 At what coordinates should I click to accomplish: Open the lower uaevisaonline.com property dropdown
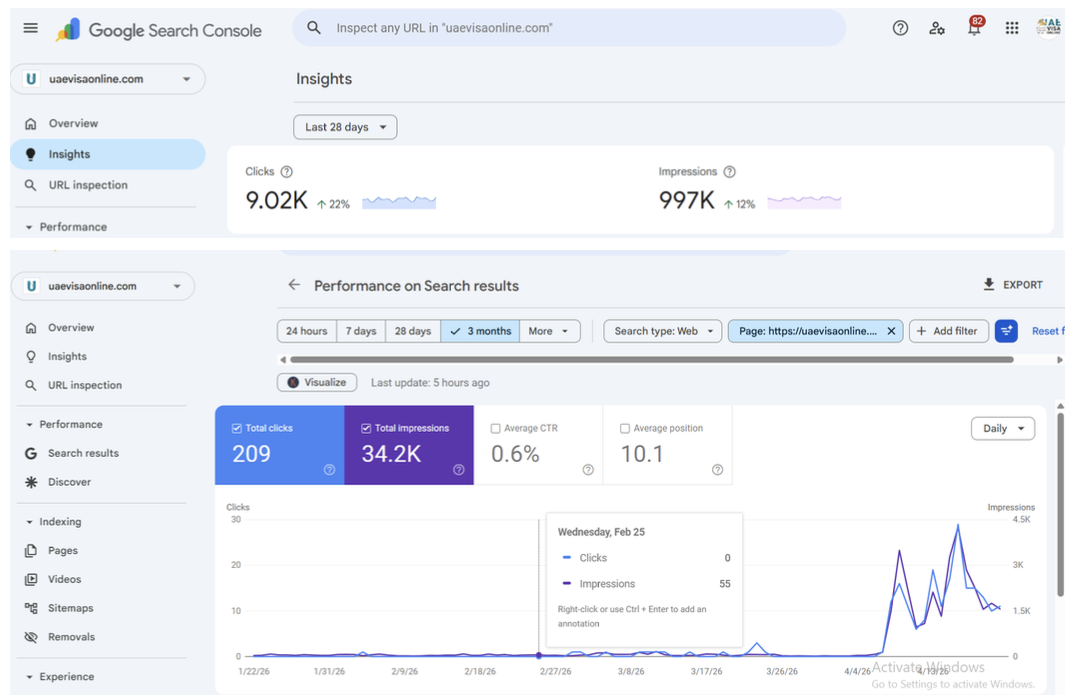[103, 286]
